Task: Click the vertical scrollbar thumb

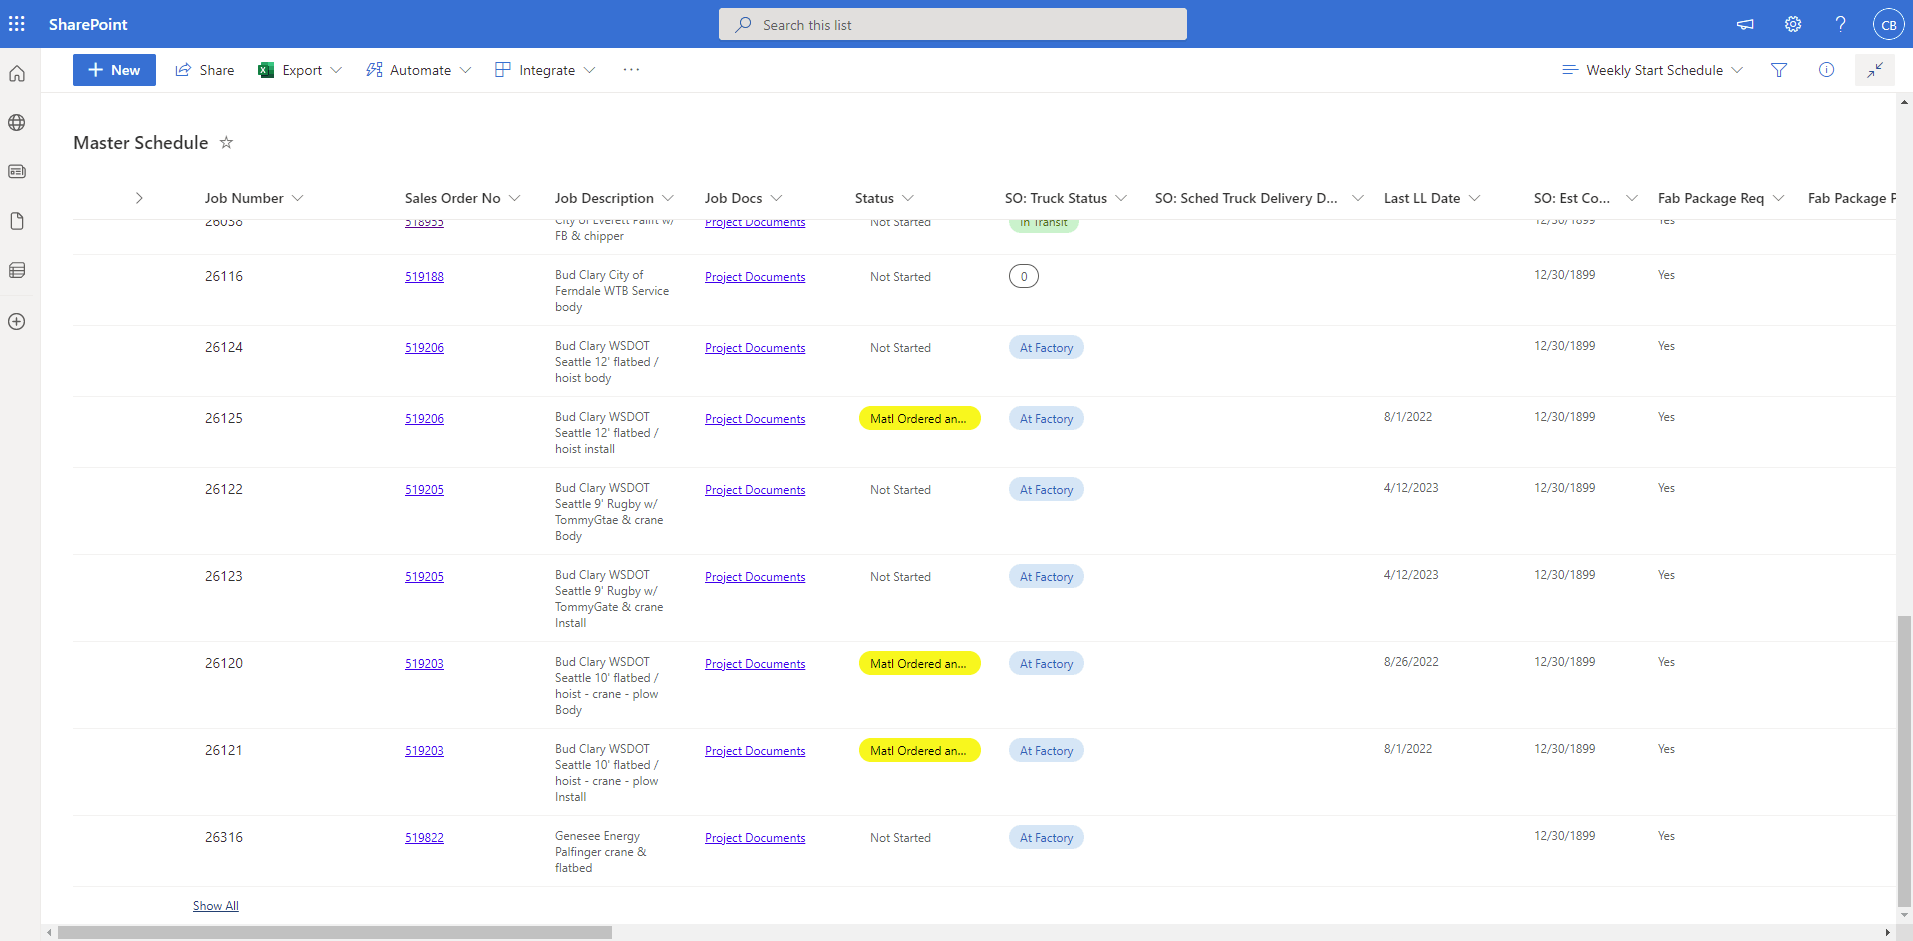Action: [x=1904, y=760]
